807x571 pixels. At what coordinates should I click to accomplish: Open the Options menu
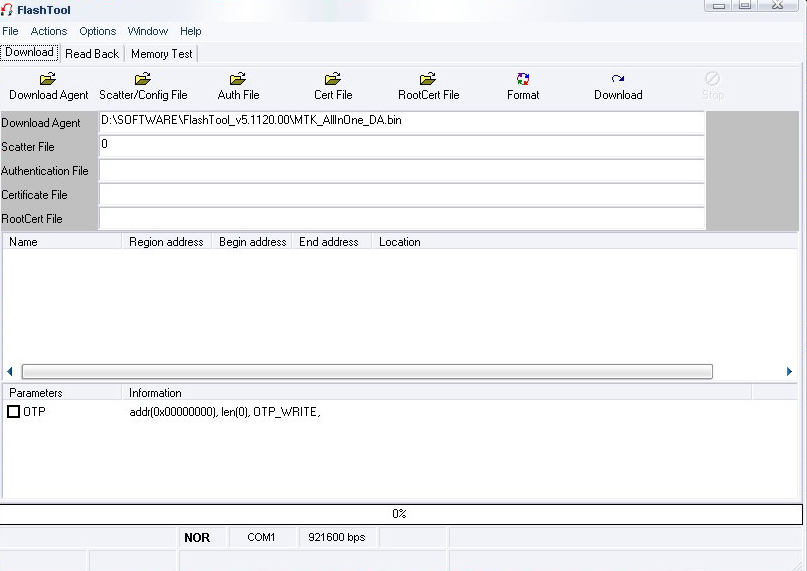(x=98, y=31)
